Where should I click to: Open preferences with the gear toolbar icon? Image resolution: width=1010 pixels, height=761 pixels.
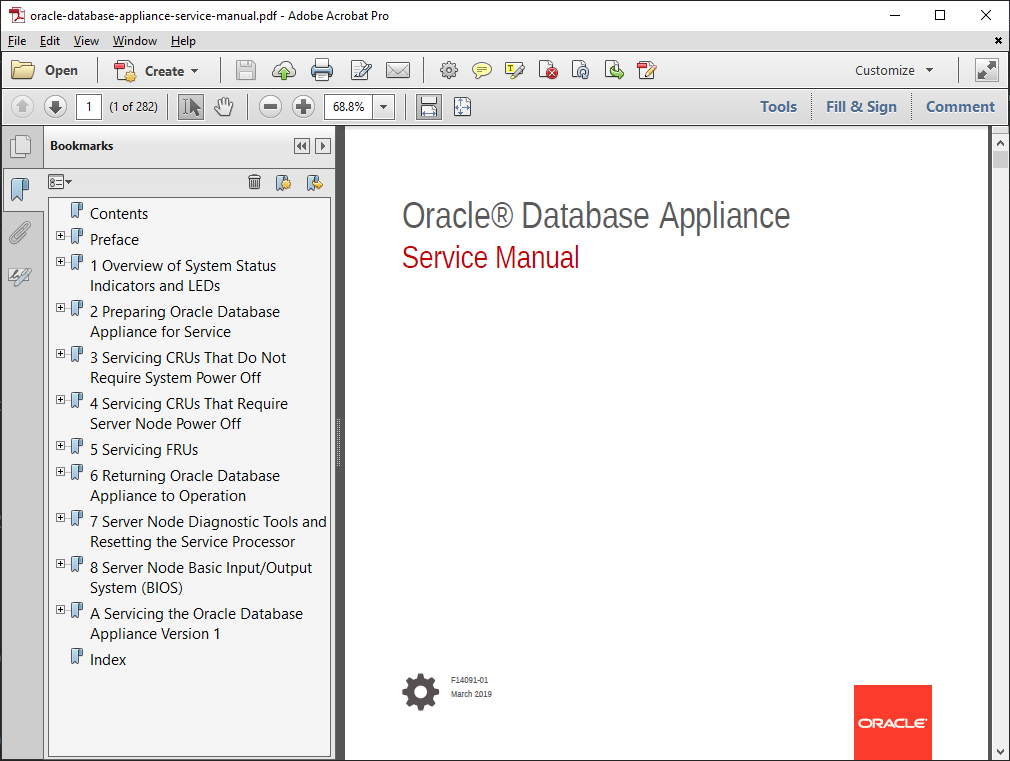coord(449,70)
